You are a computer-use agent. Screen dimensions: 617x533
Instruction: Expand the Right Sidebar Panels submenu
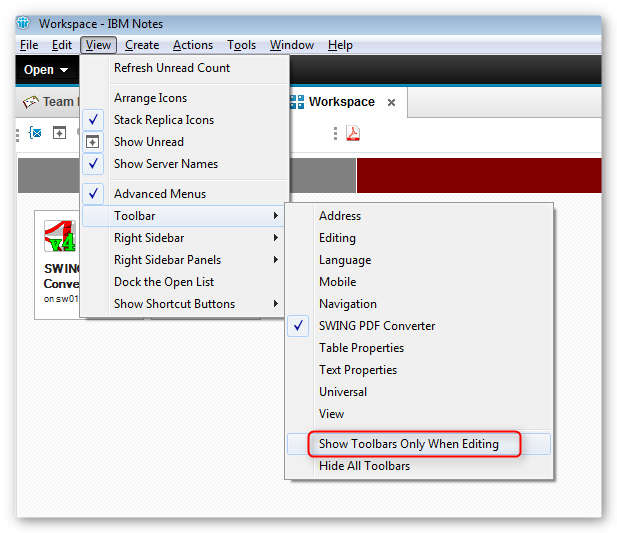(x=183, y=260)
